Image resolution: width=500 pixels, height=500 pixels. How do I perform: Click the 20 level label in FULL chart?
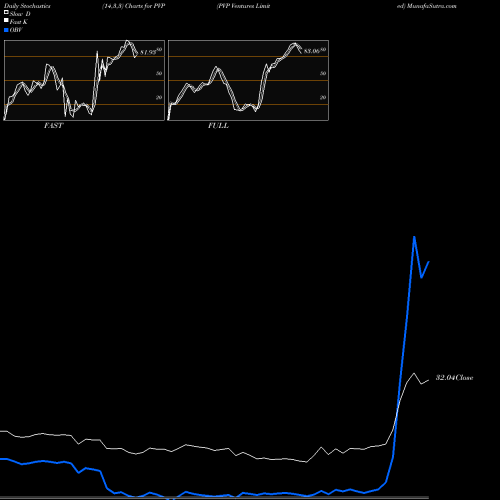click(323, 97)
